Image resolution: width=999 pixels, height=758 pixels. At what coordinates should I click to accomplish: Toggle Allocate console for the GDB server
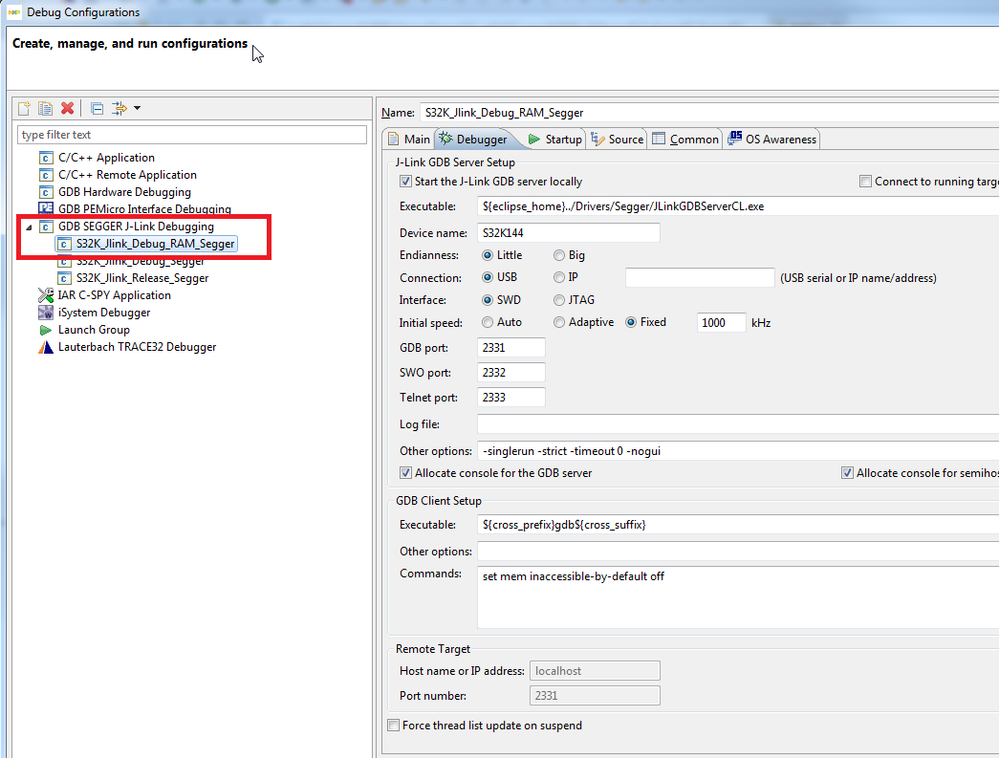click(405, 473)
